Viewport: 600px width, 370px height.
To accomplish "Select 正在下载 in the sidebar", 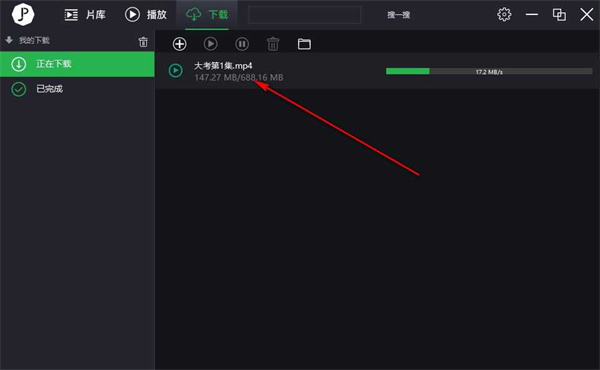I will (77, 64).
